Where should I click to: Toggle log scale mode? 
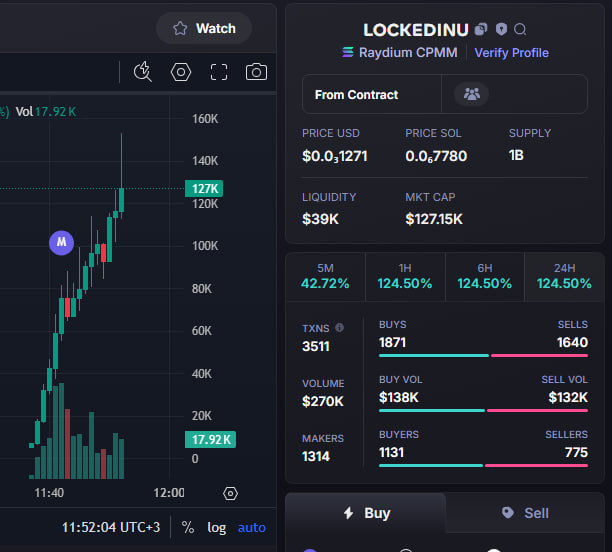[x=217, y=528]
